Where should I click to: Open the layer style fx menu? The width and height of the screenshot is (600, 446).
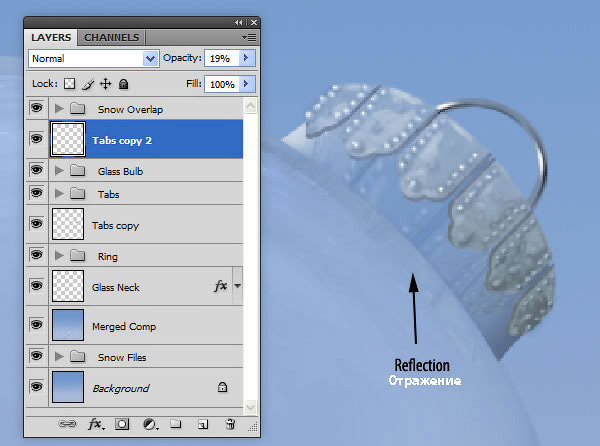point(95,424)
